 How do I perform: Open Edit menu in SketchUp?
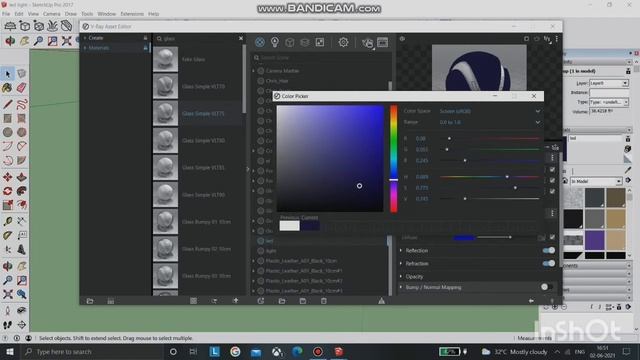tap(19, 14)
